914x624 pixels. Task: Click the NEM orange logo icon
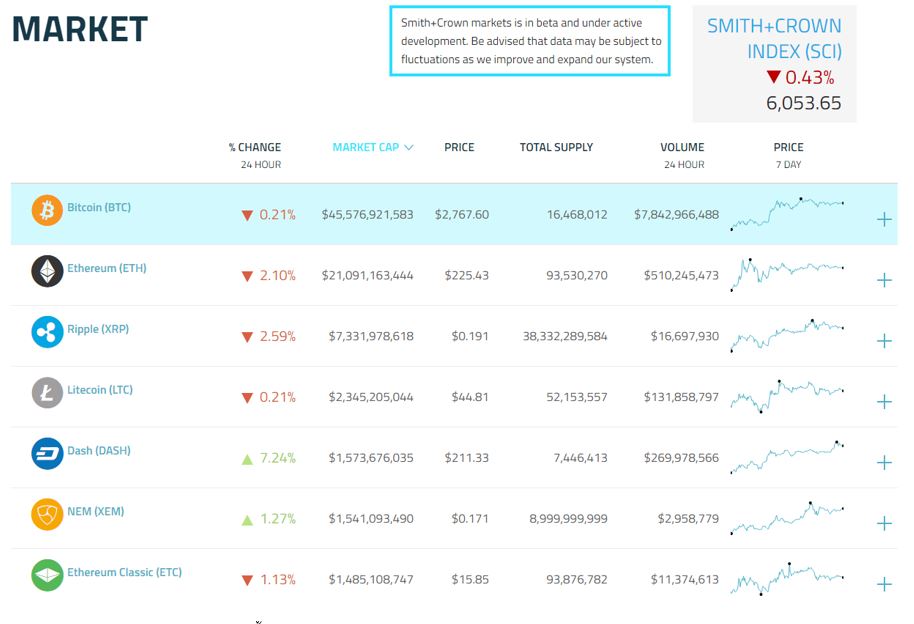[47, 514]
